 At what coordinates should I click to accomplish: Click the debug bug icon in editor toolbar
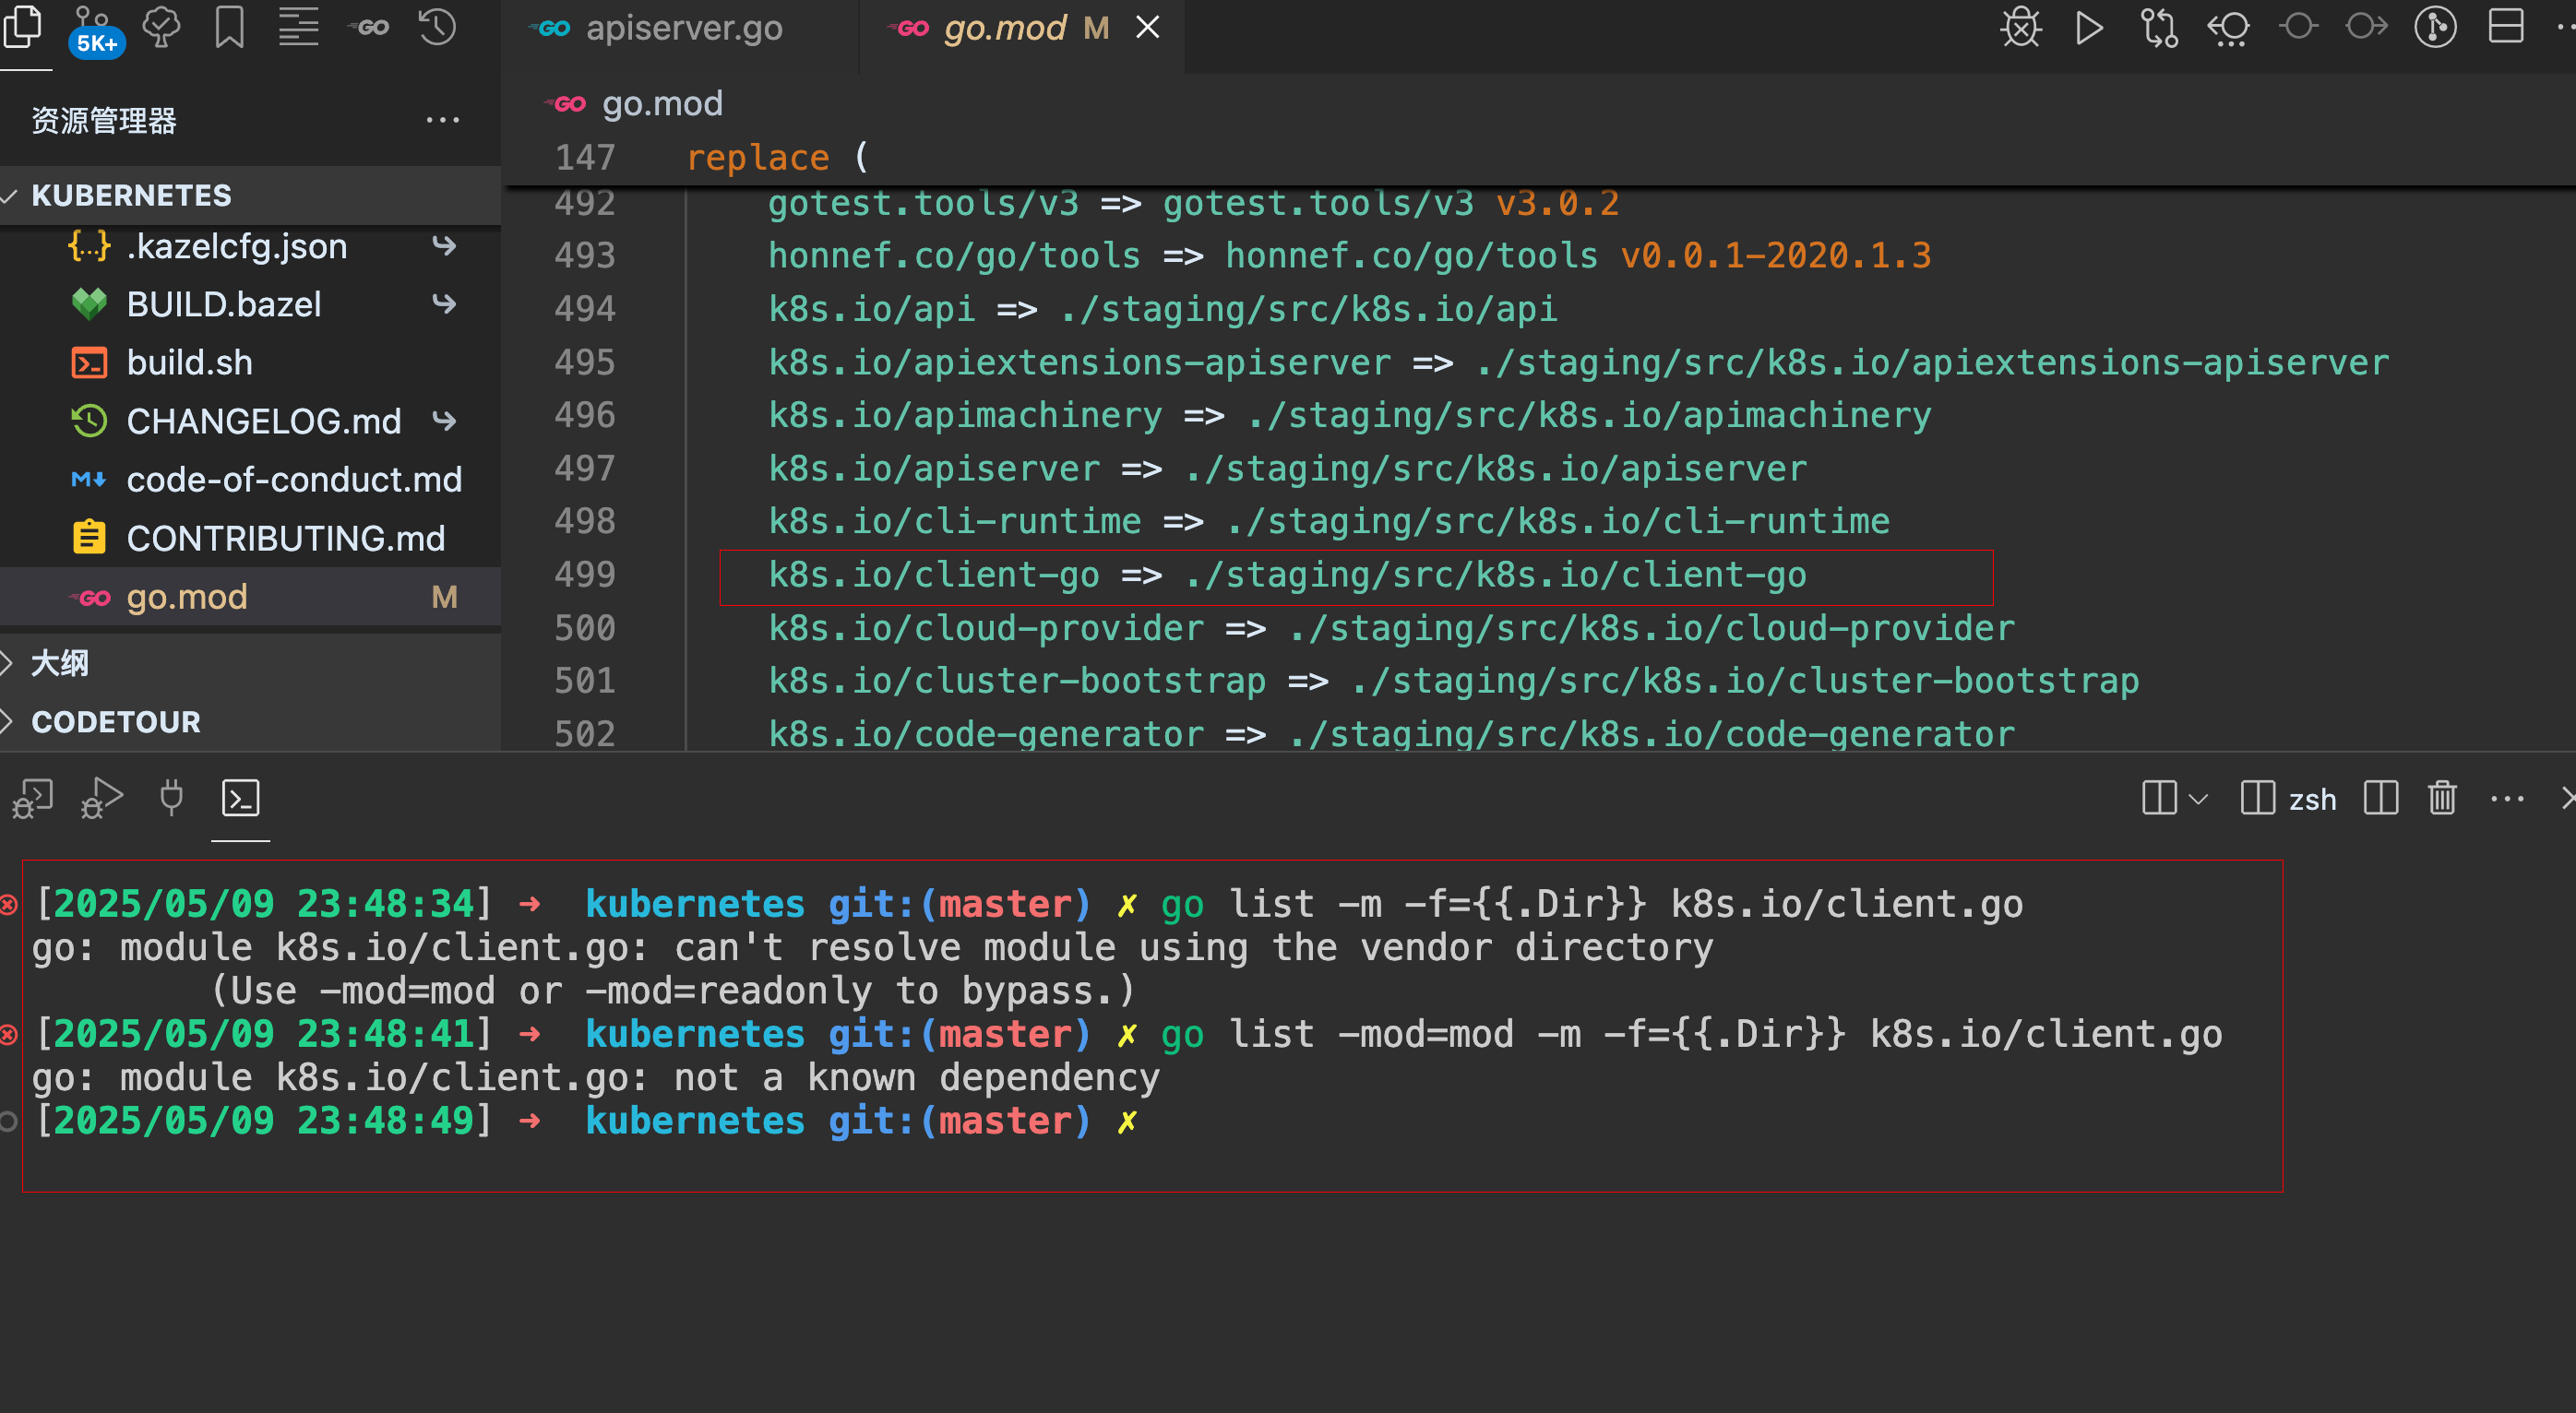(x=2020, y=27)
